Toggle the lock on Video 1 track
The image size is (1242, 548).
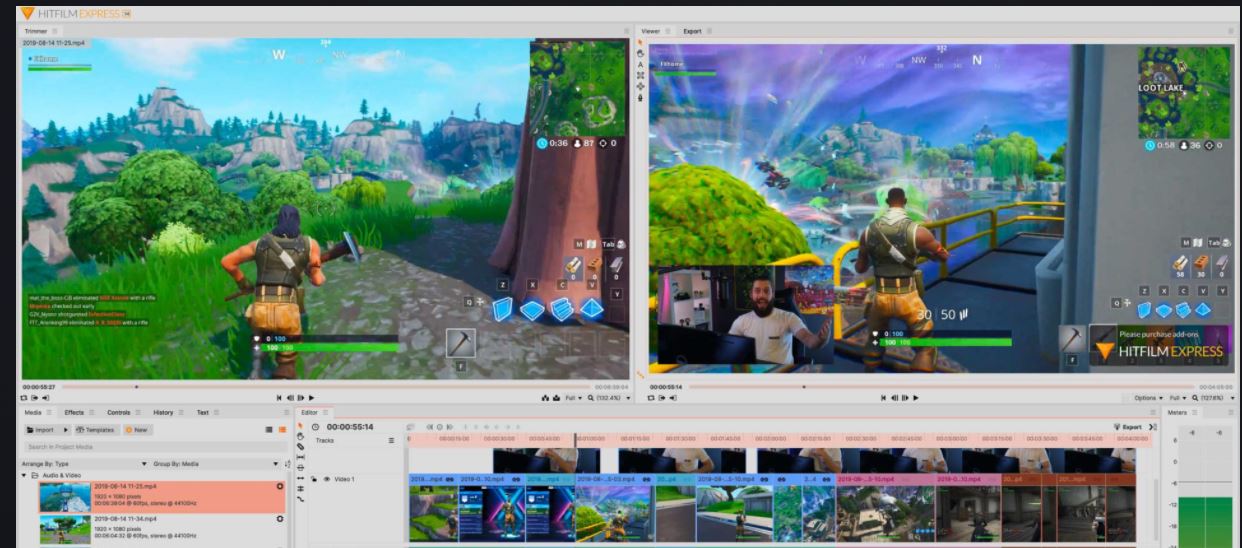click(x=315, y=479)
